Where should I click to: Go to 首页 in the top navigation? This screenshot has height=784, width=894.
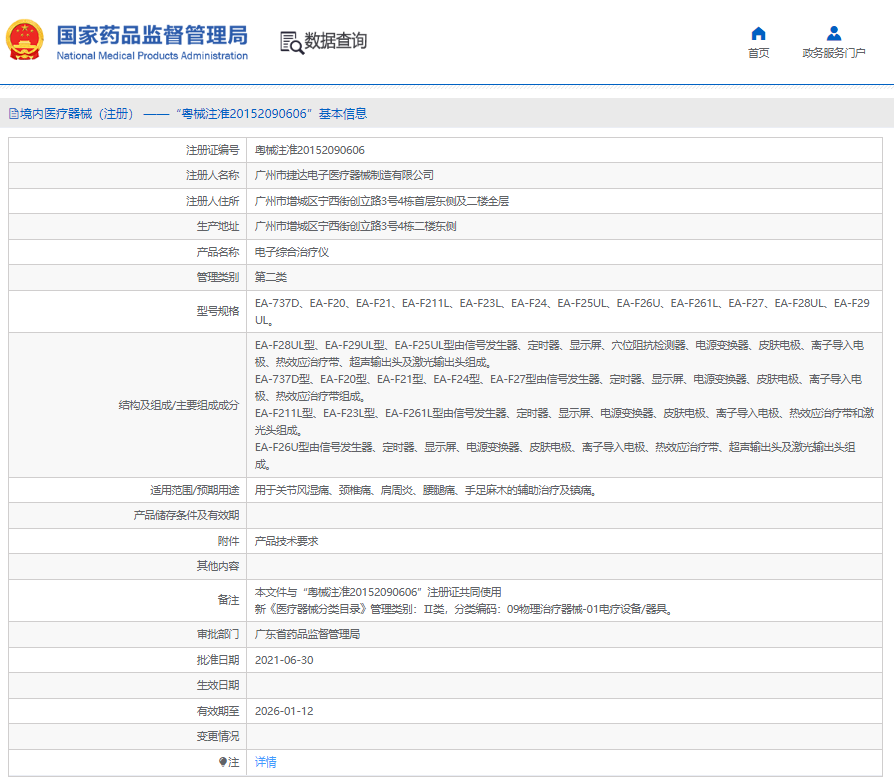pyautogui.click(x=758, y=54)
